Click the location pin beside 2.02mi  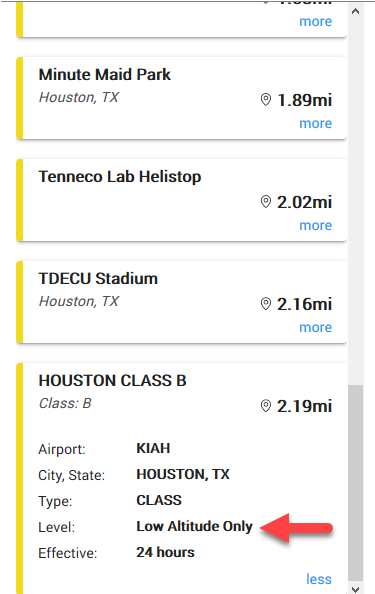(x=266, y=202)
